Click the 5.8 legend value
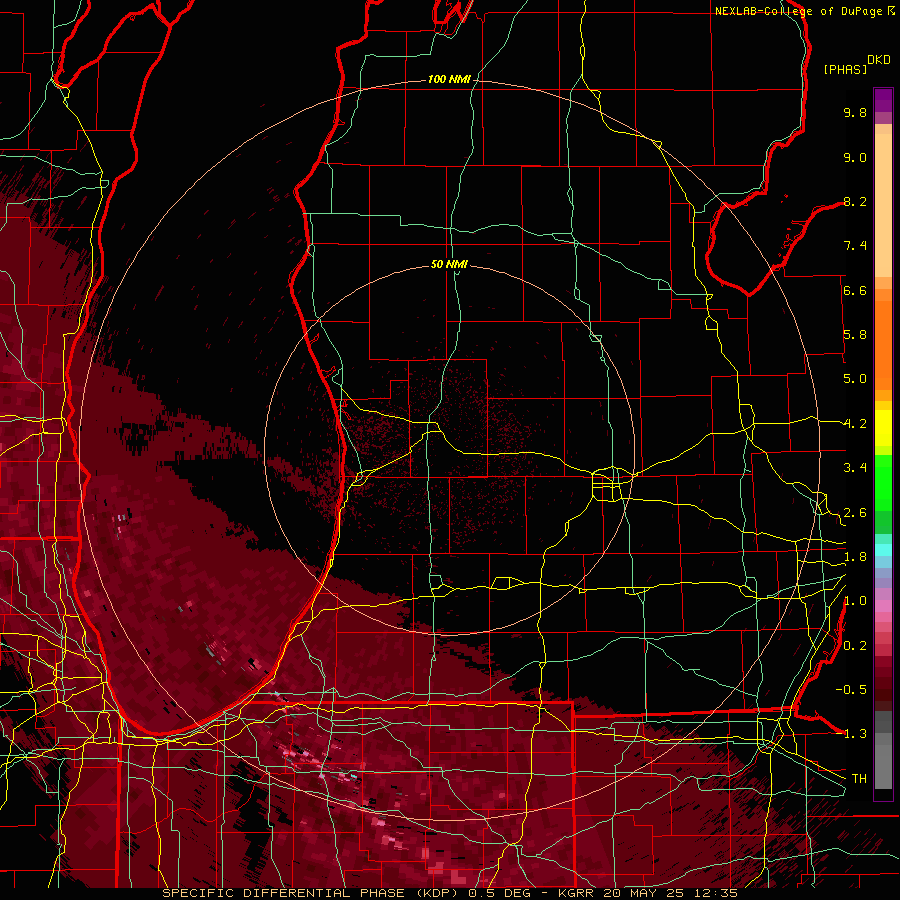Viewport: 900px width, 900px height. click(855, 335)
